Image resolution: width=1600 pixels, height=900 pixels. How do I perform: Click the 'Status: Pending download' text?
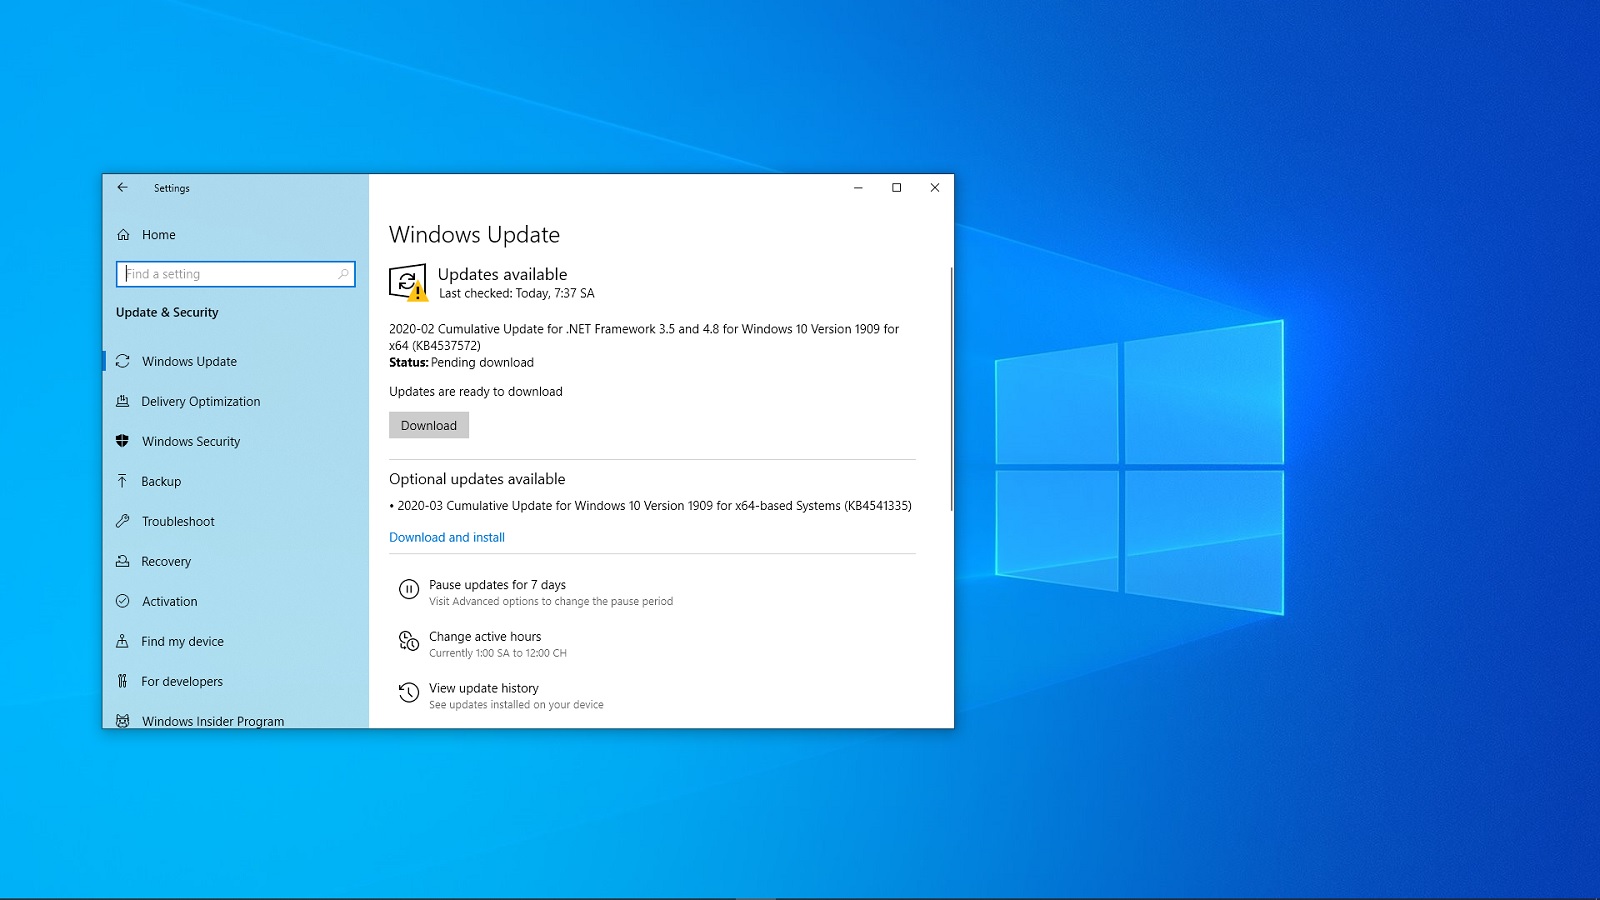tap(461, 362)
